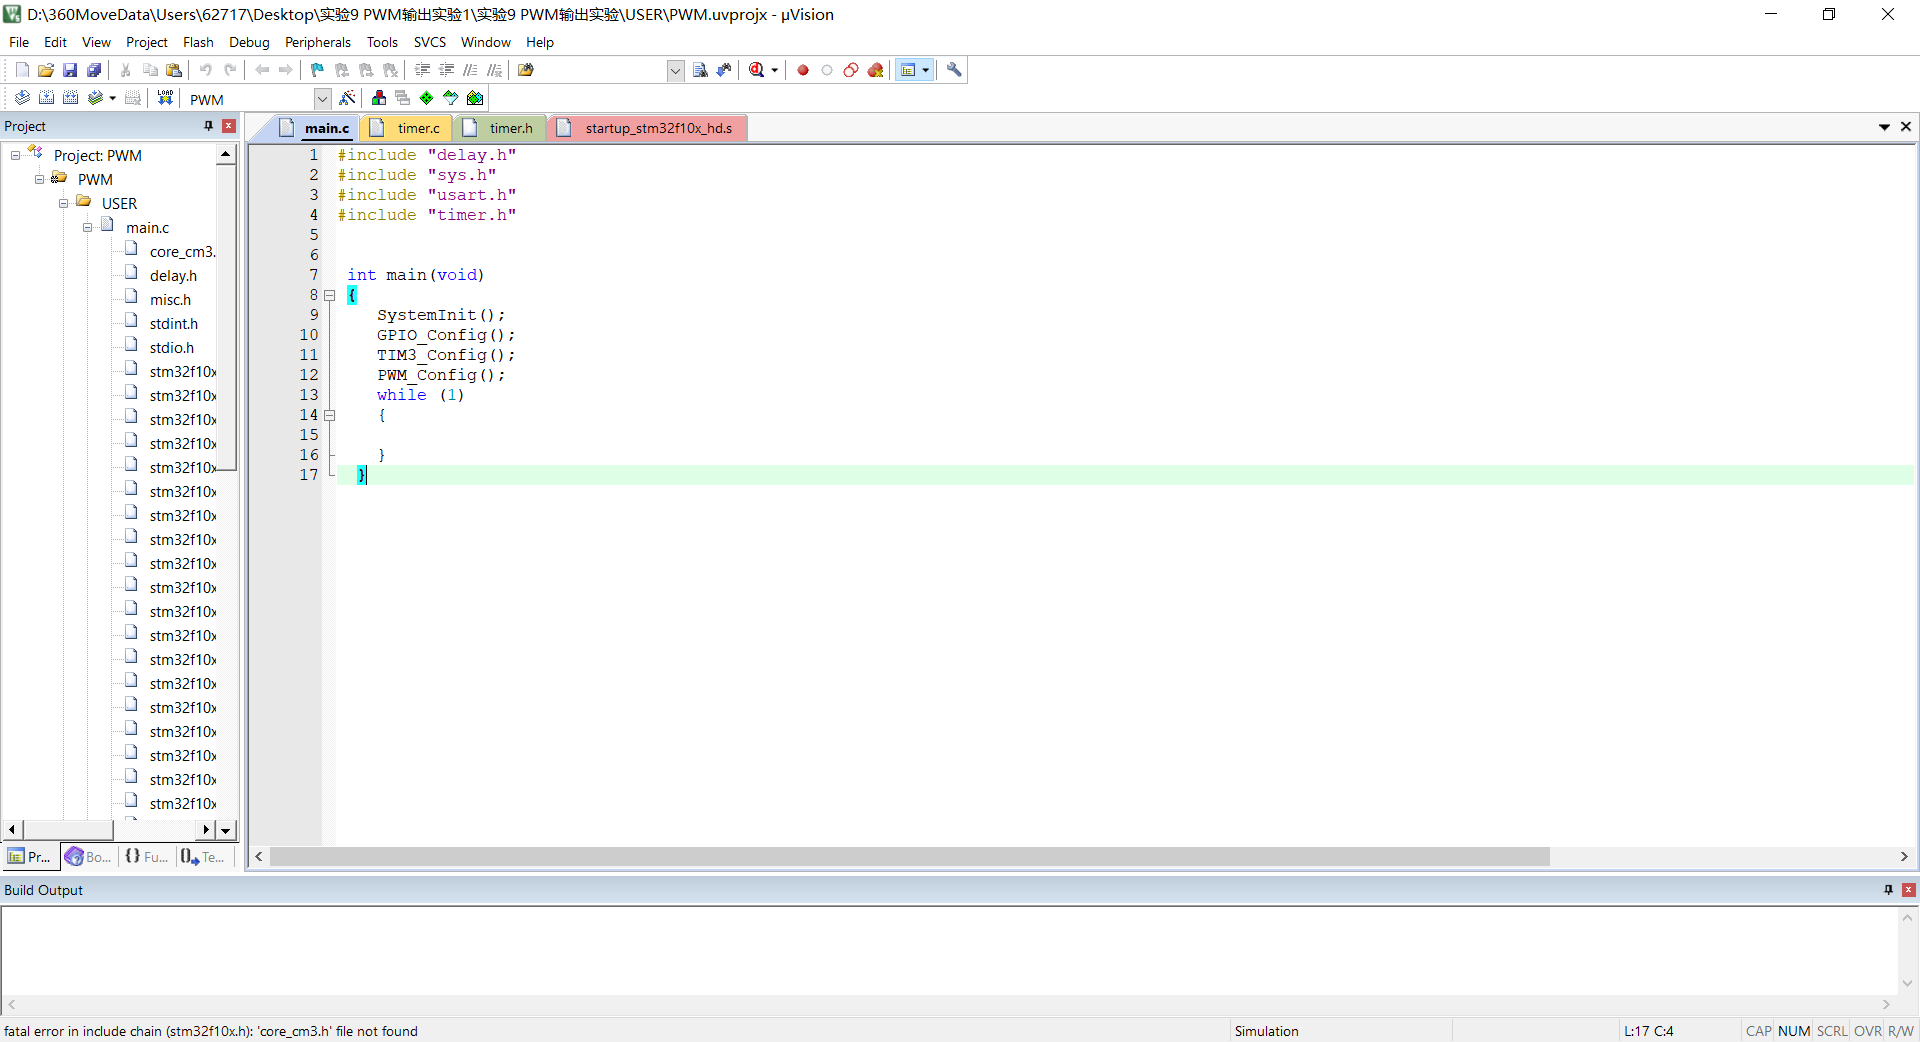Click the Paste icon
Screen dimensions: 1920x1042
[174, 70]
